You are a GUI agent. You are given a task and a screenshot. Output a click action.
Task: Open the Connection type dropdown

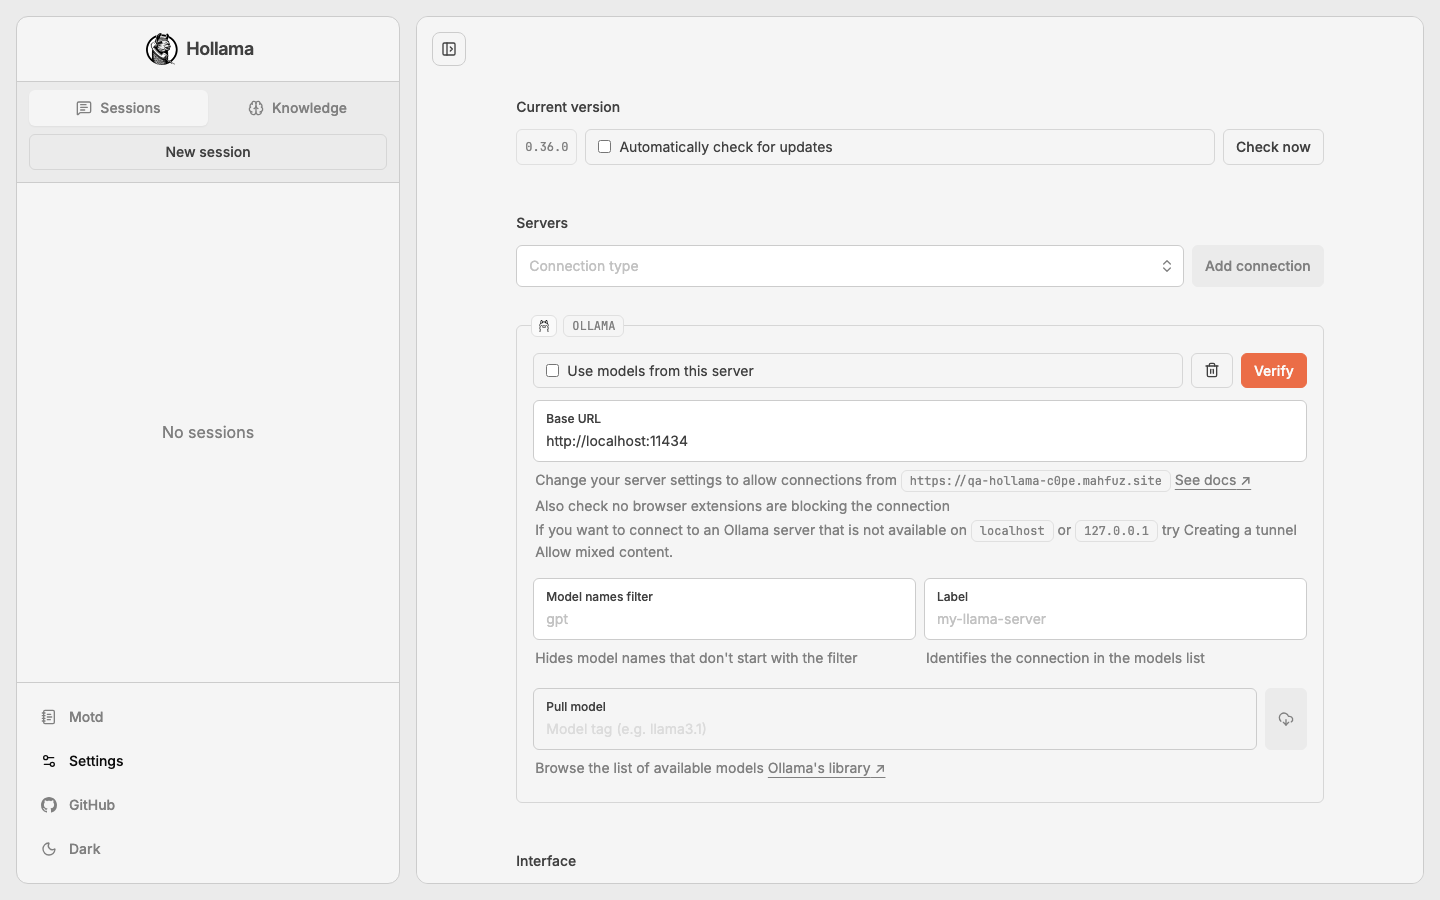pos(850,266)
